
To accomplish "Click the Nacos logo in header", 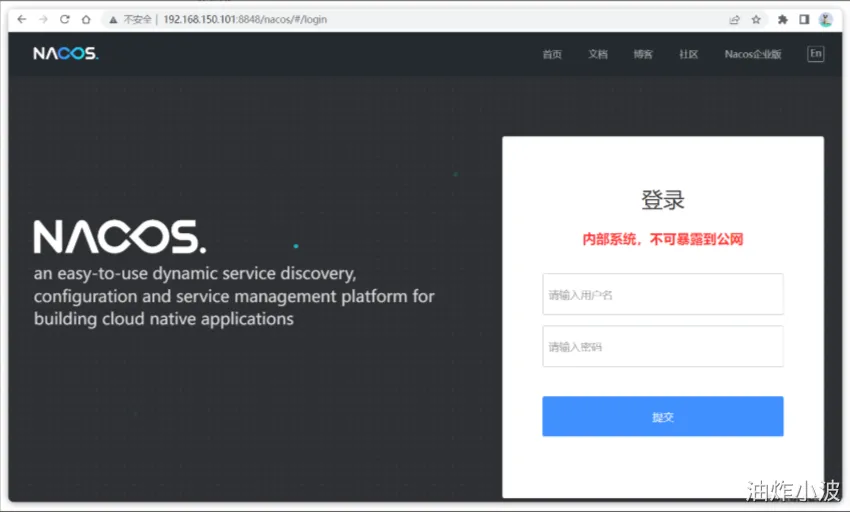I will point(66,53).
